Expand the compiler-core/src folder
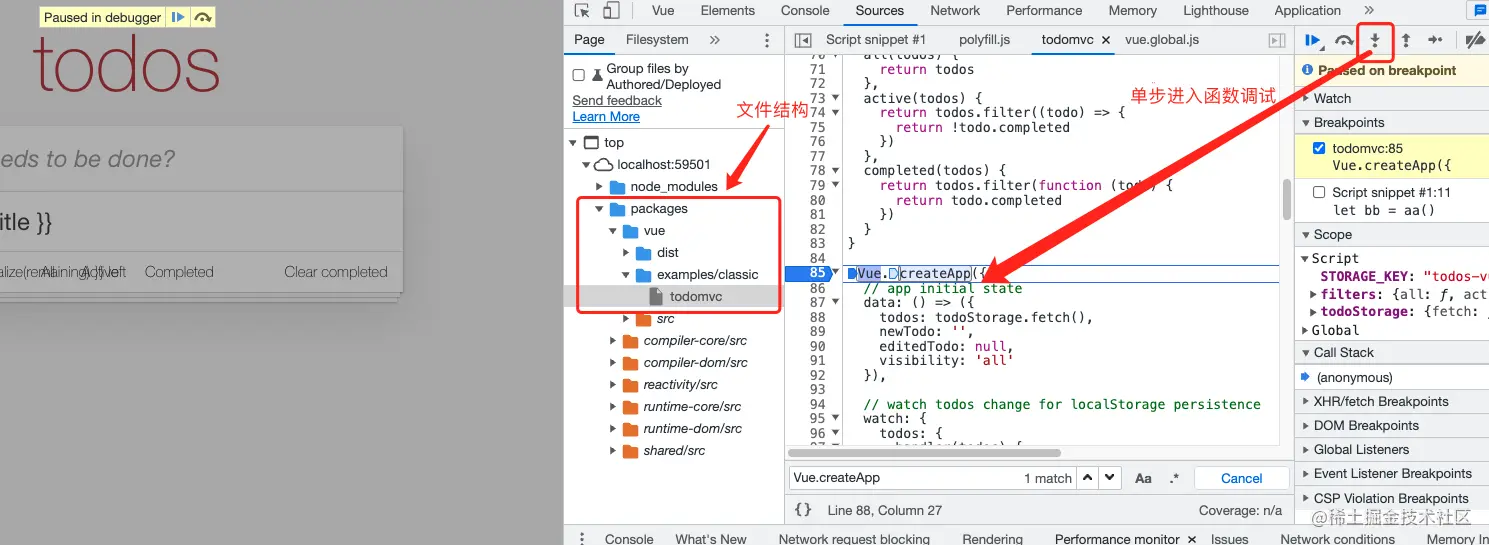The width and height of the screenshot is (1489, 545). tap(613, 341)
